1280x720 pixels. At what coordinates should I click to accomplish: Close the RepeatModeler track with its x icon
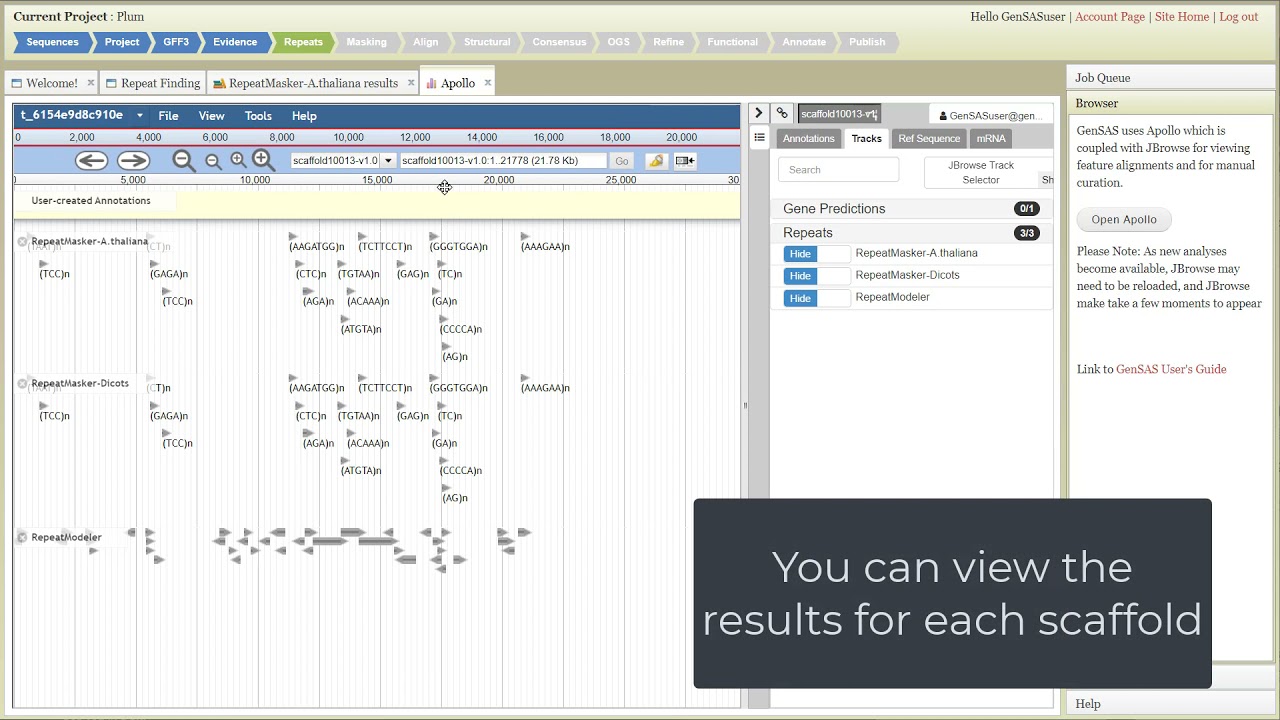click(x=22, y=537)
